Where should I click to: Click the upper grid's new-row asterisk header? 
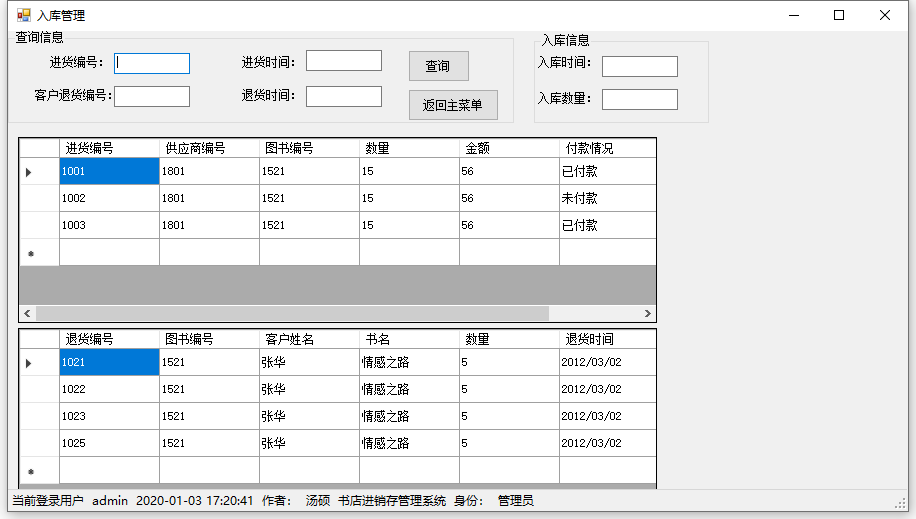click(x=39, y=252)
